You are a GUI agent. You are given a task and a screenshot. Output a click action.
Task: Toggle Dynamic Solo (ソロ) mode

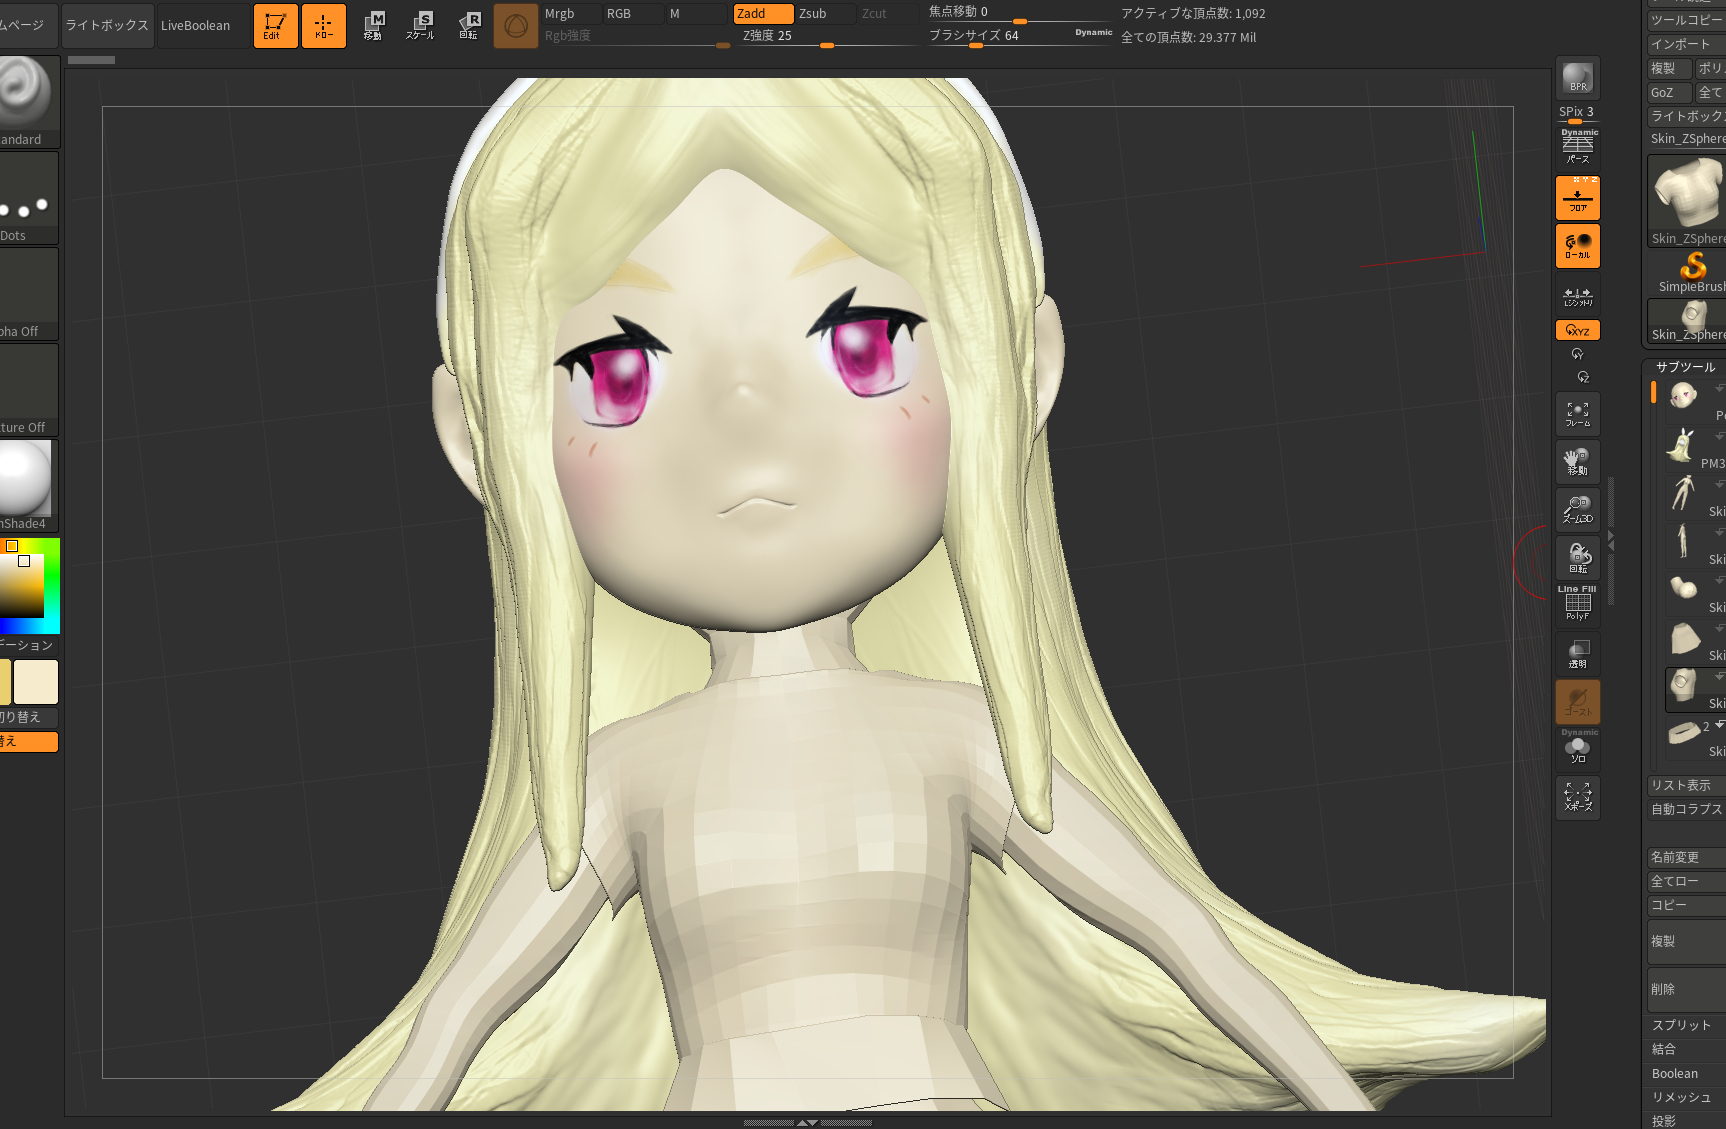point(1578,748)
